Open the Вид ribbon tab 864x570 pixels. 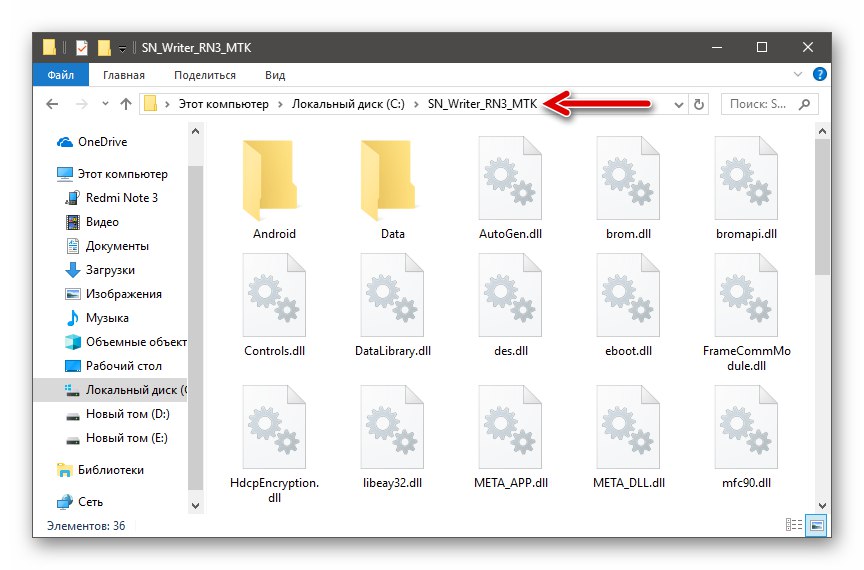(274, 75)
